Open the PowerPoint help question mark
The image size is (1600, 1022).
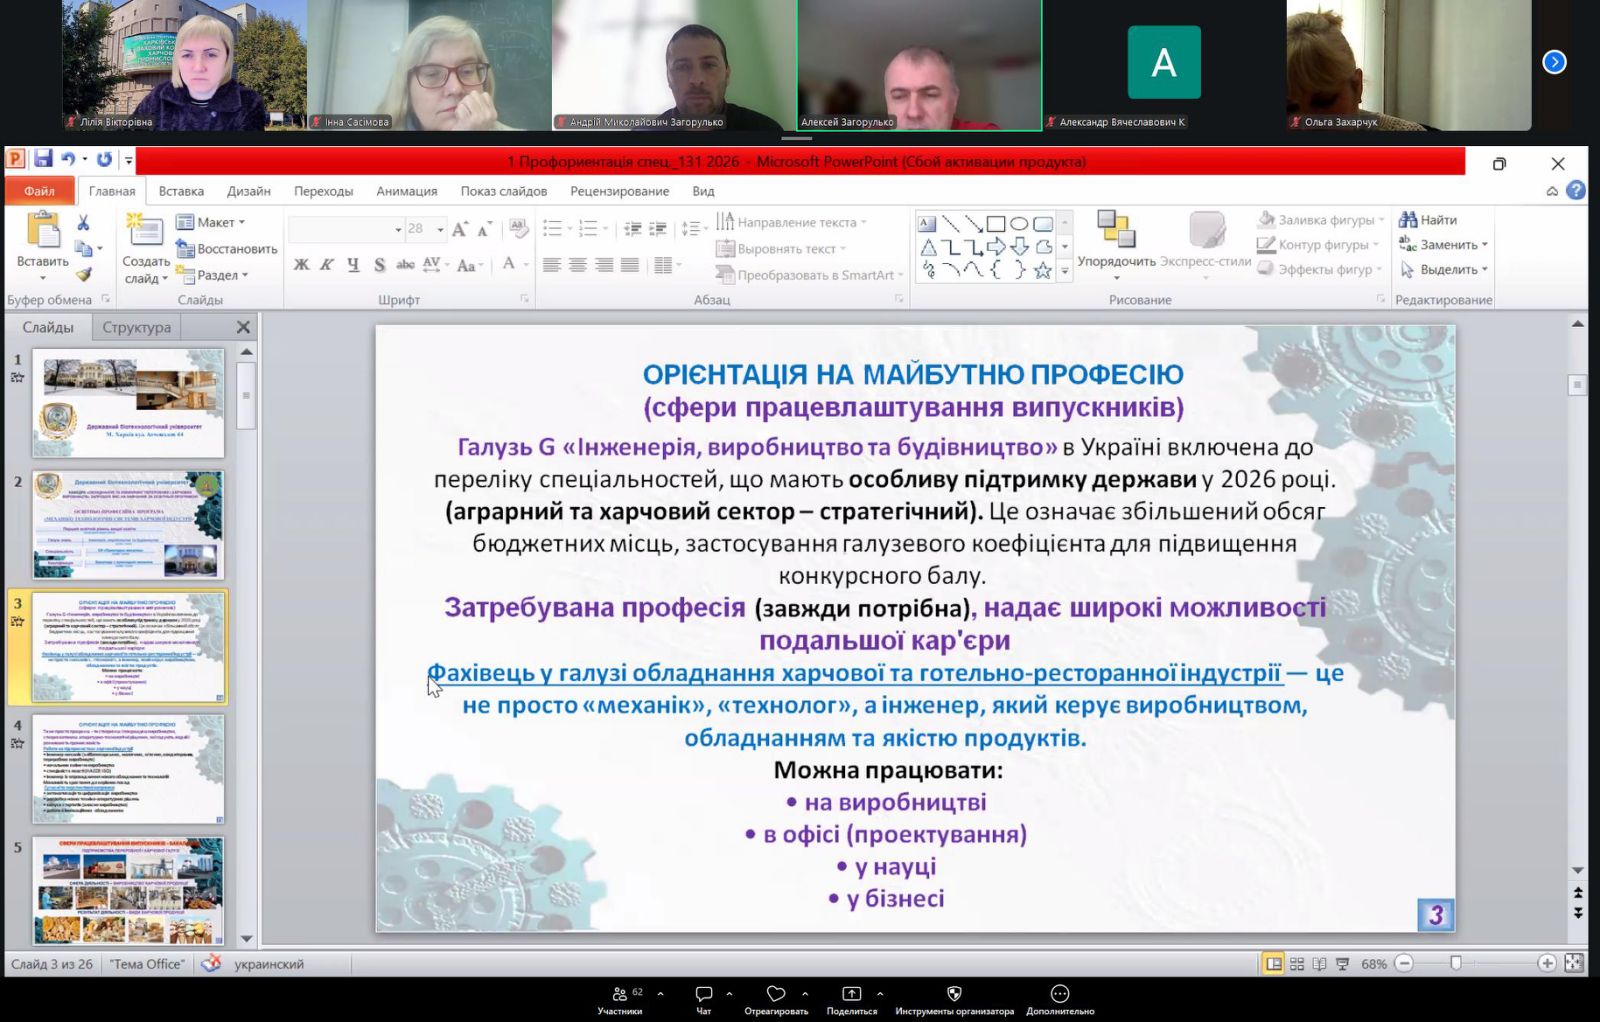coord(1576,190)
